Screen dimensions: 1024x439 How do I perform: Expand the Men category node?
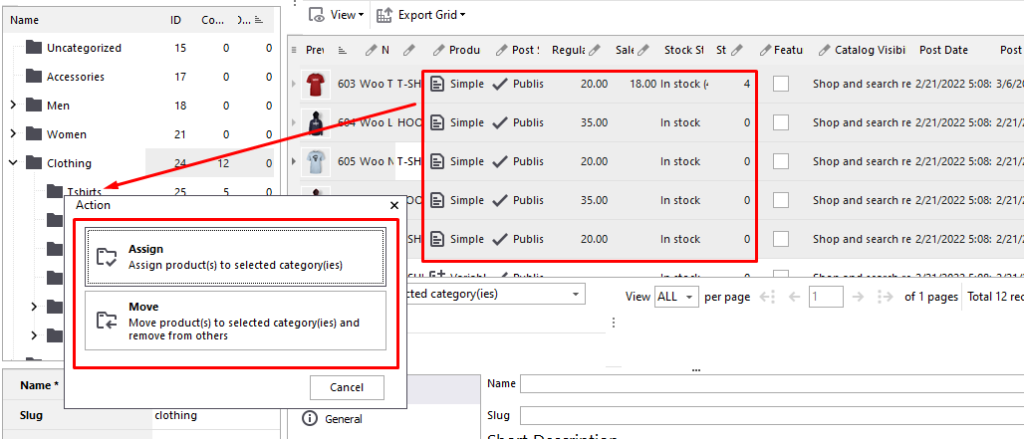coord(13,105)
